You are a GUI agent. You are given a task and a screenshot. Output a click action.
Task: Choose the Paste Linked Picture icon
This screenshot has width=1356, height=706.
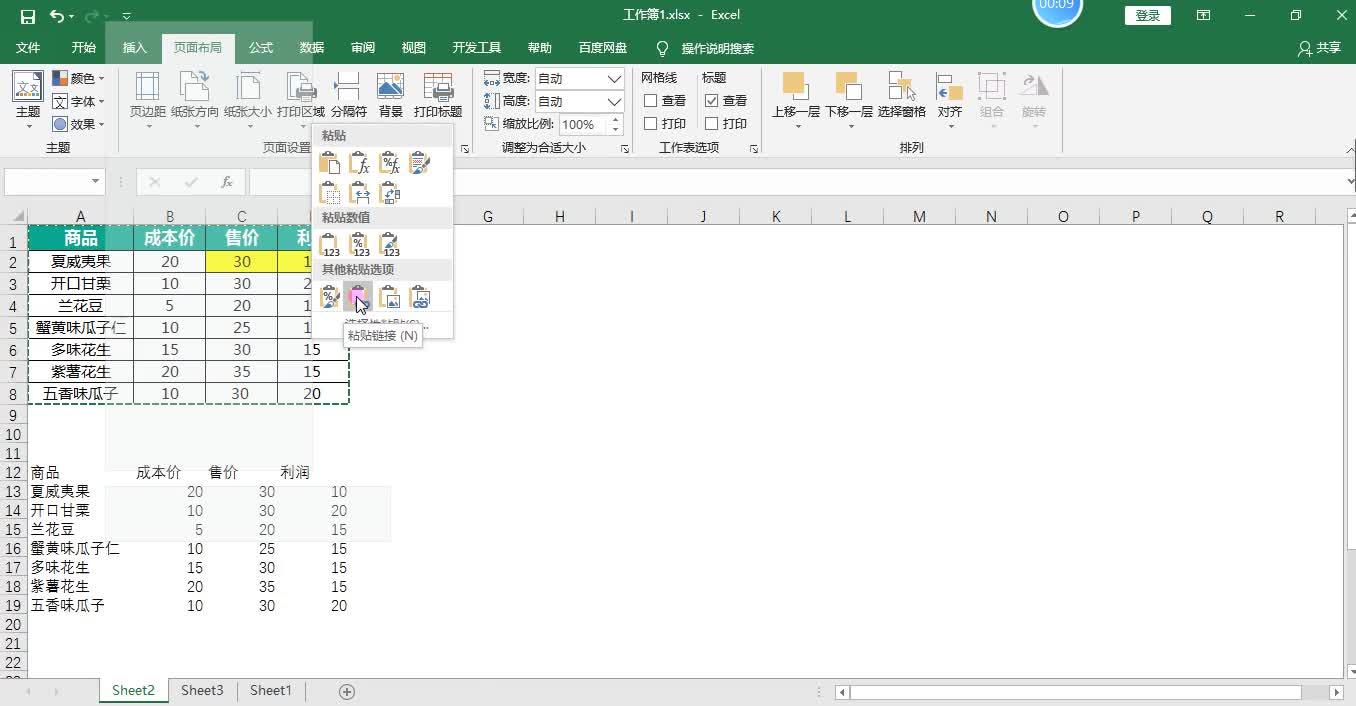[x=420, y=297]
